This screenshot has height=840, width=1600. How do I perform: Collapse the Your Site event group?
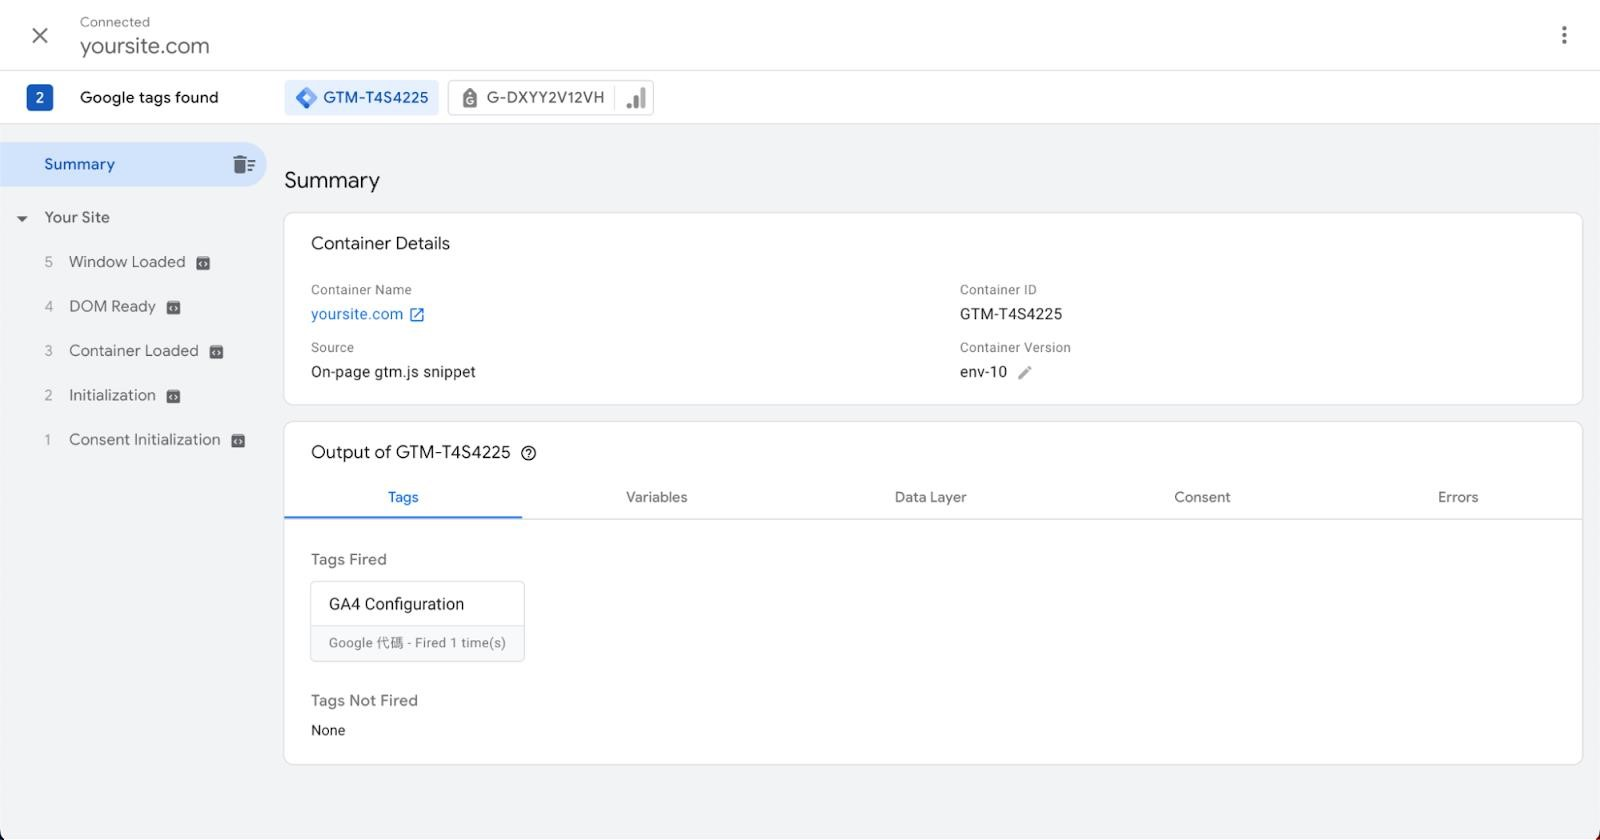pyautogui.click(x=22, y=218)
